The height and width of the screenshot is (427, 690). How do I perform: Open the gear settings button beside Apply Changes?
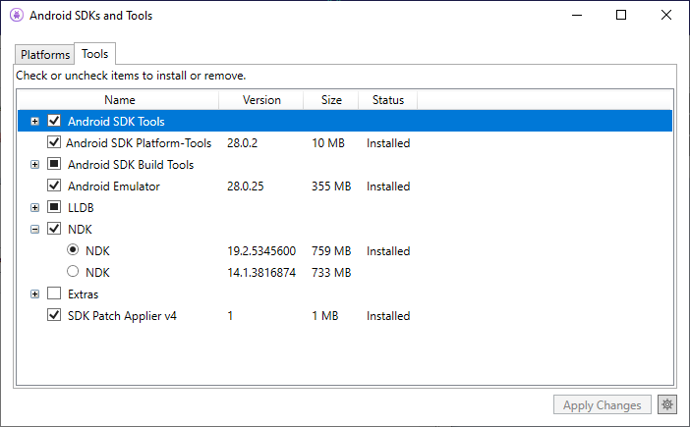pyautogui.click(x=667, y=404)
